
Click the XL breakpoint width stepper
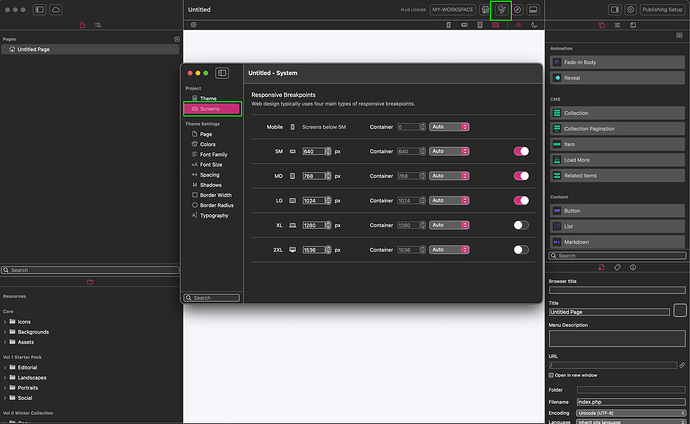(x=328, y=225)
